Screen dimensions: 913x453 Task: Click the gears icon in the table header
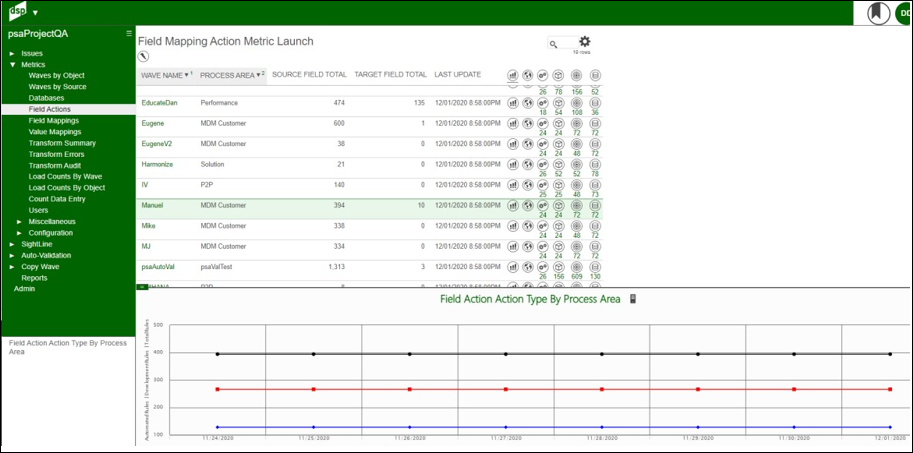pos(543,75)
